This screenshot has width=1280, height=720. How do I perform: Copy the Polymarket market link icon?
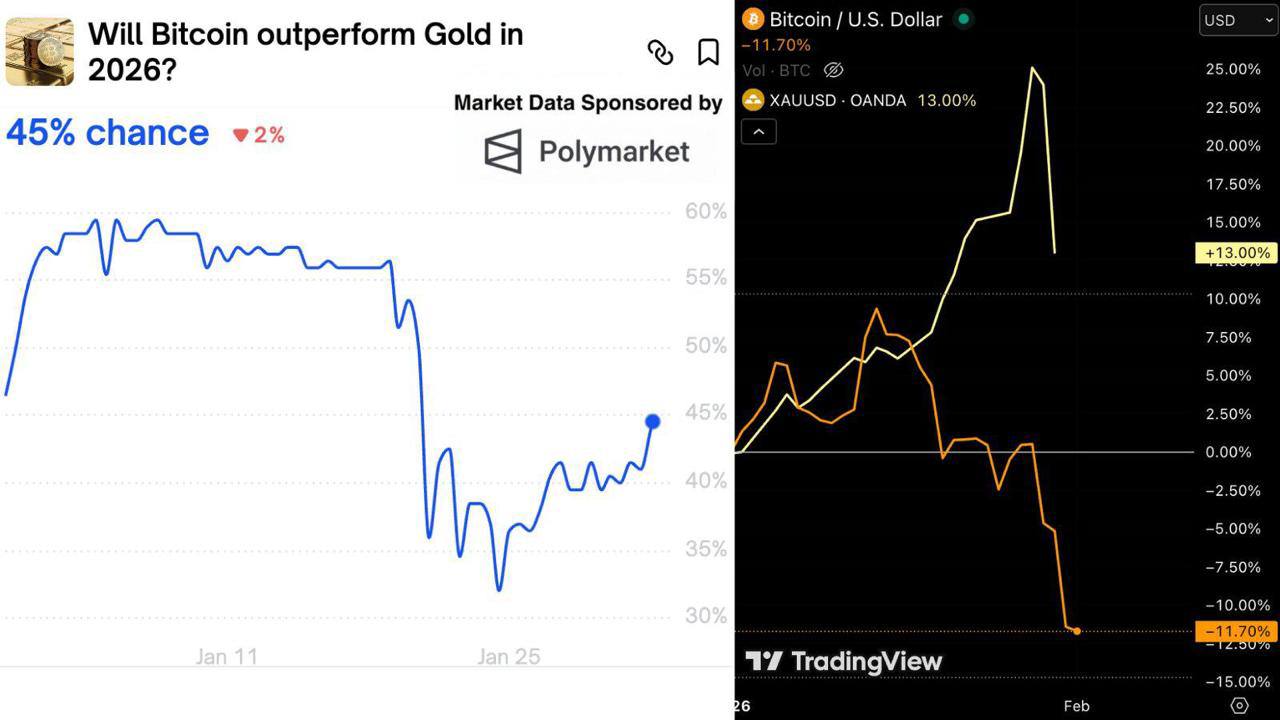point(660,52)
